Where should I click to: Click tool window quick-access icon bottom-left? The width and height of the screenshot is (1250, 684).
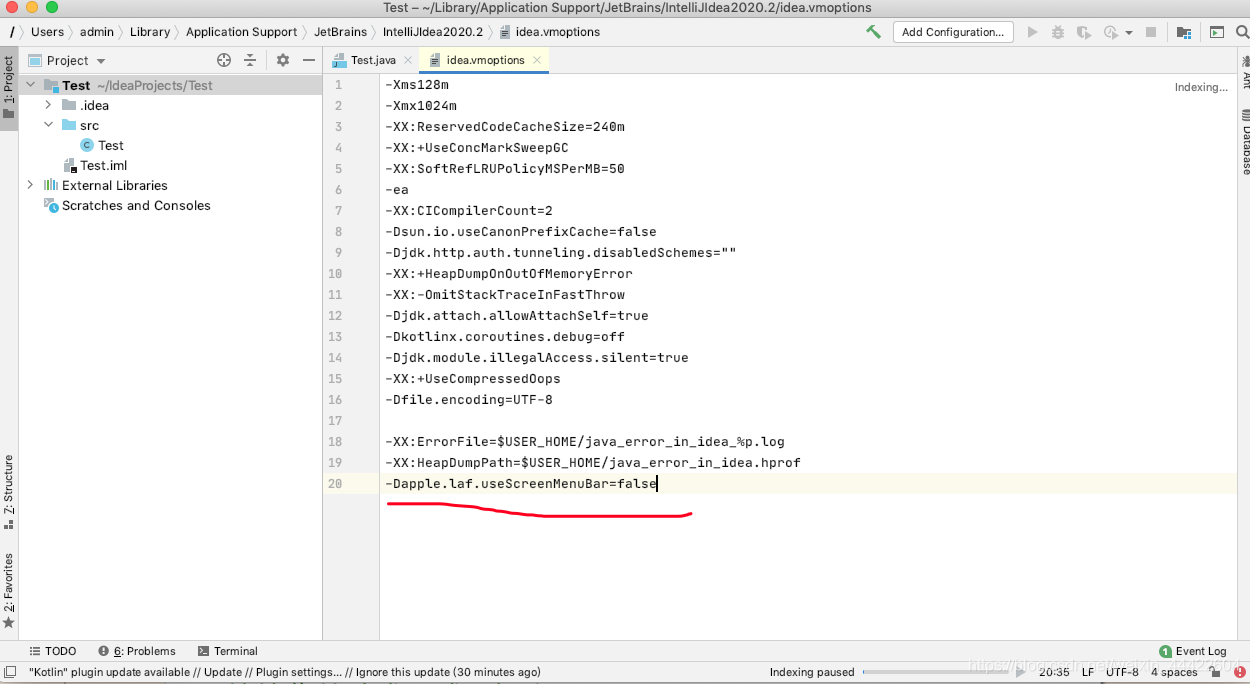[9, 672]
